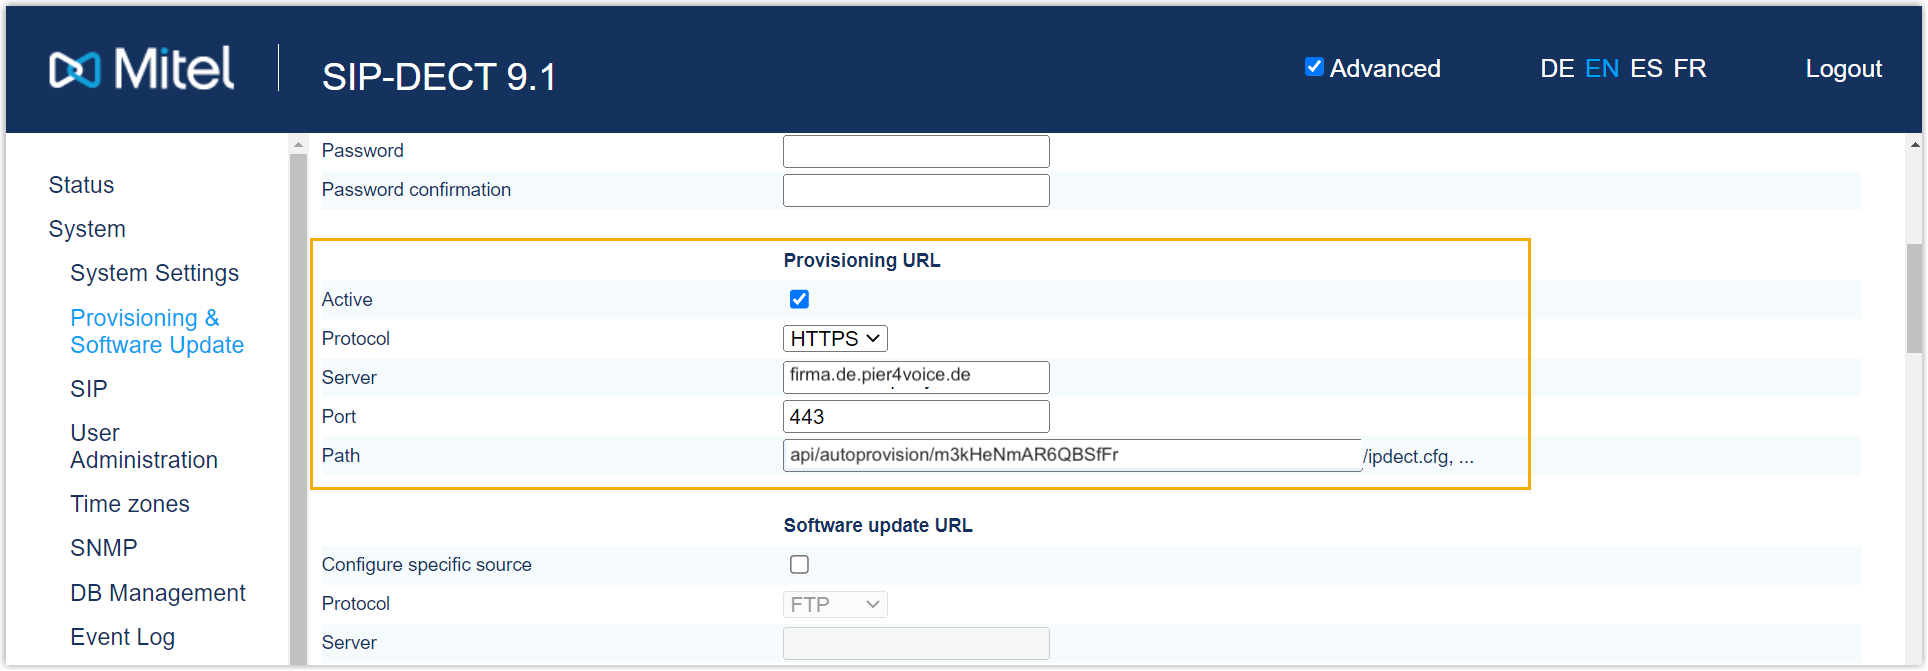Go to SIP settings
The image size is (1928, 671).
pos(88,389)
